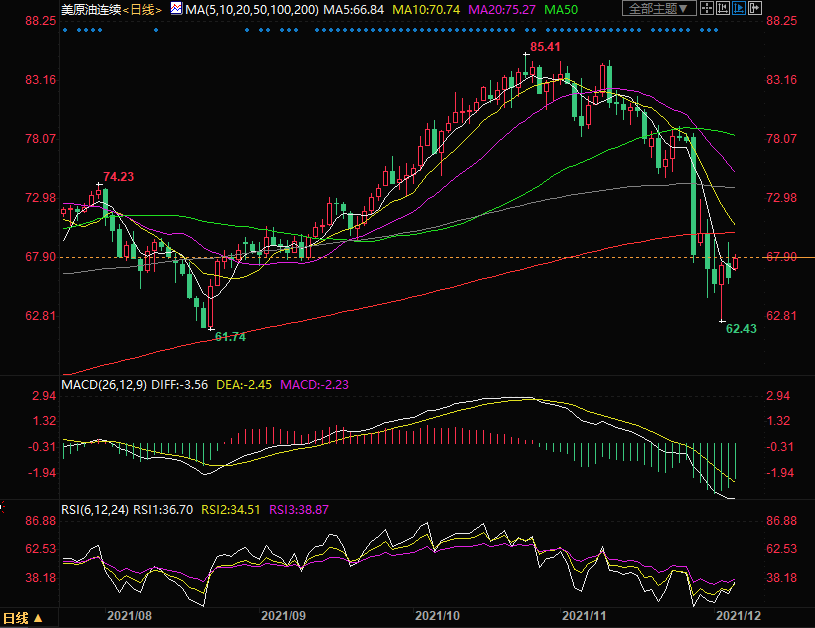The width and height of the screenshot is (815, 628).
Task: Click the 2021/10 date on time axis
Action: (436, 617)
